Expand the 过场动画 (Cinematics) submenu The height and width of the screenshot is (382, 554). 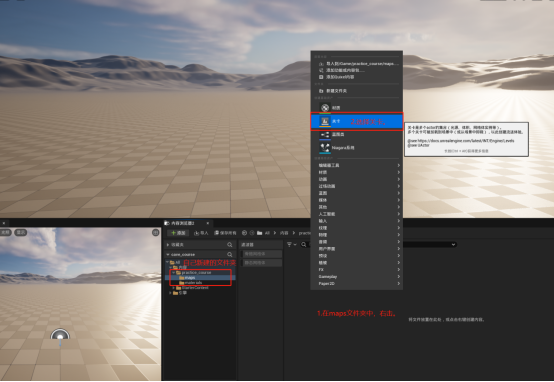[x=356, y=186]
